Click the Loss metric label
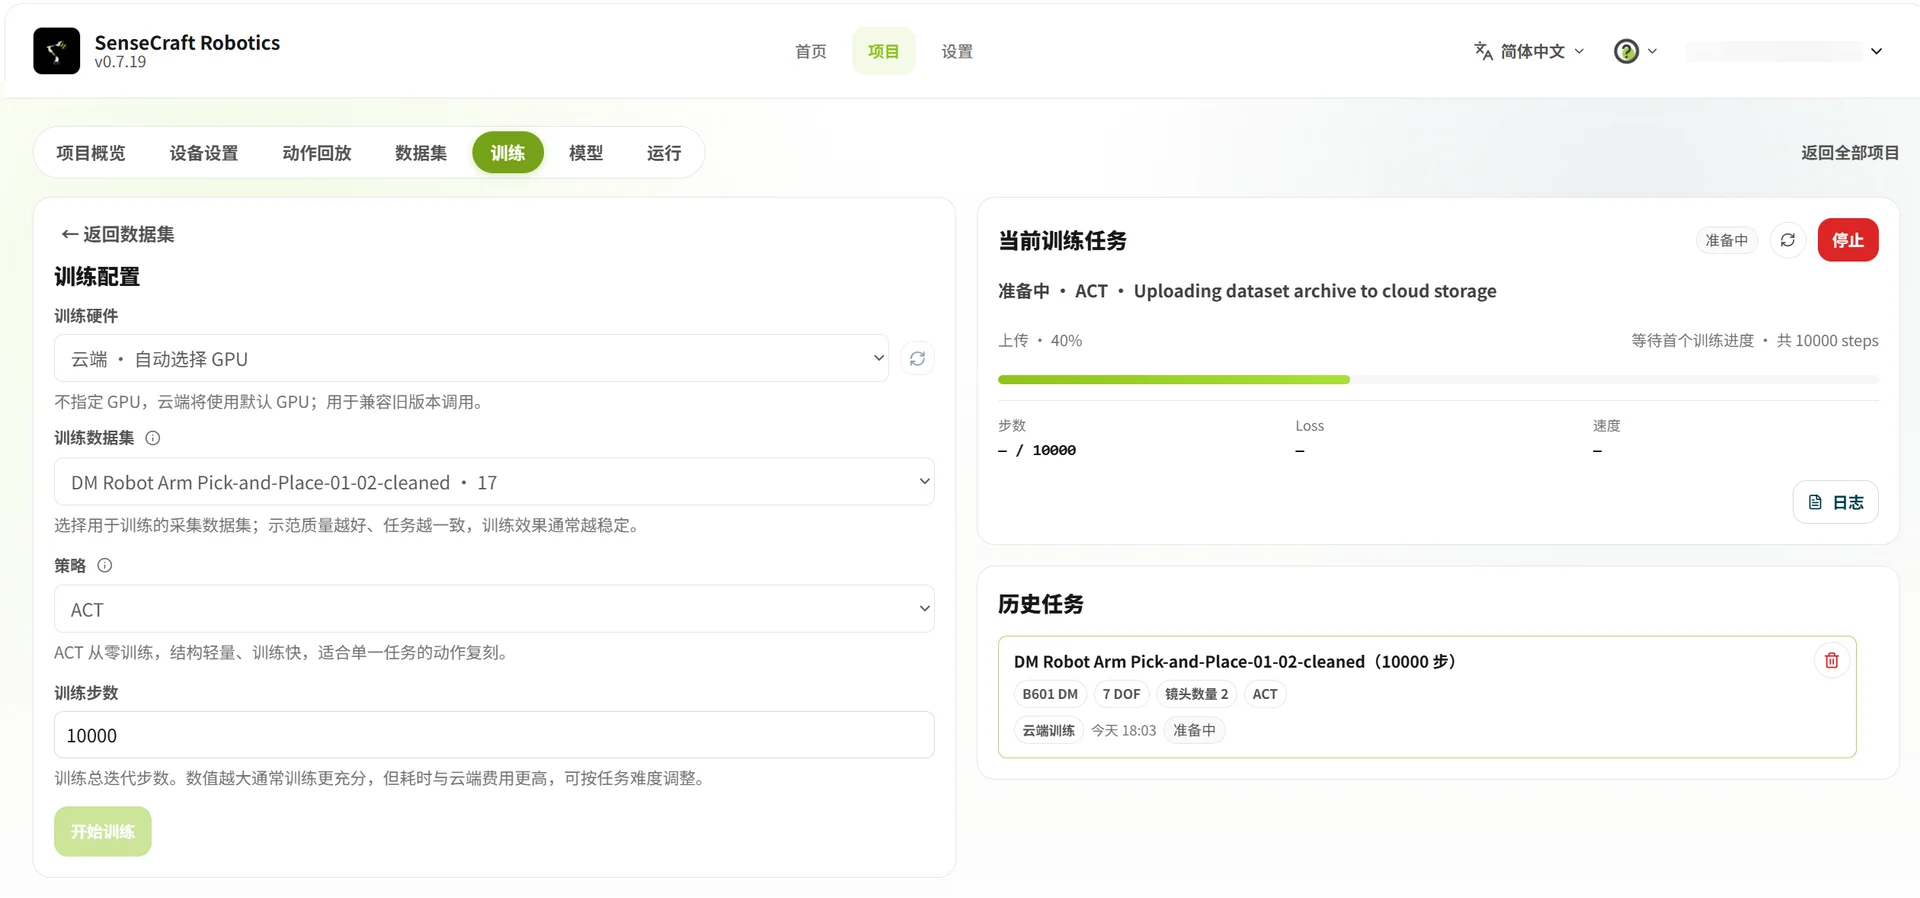 pos(1309,426)
